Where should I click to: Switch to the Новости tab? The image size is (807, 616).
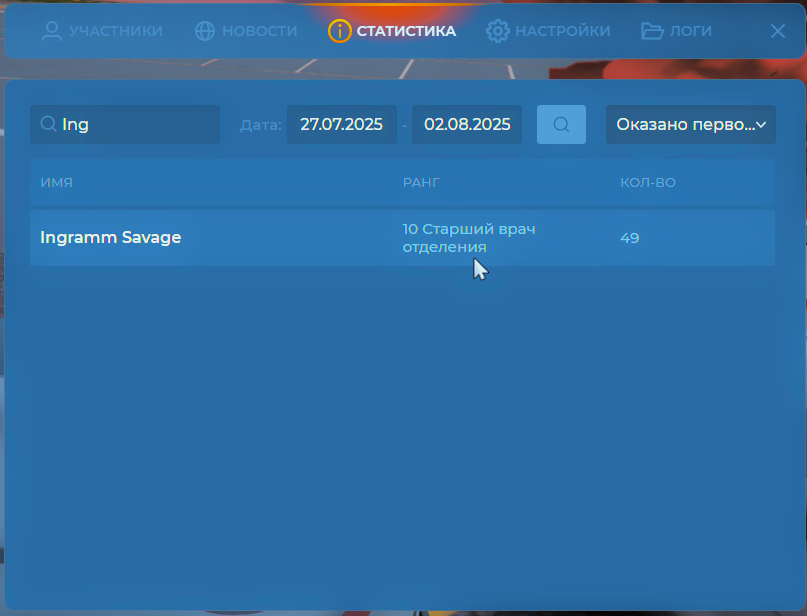[246, 31]
